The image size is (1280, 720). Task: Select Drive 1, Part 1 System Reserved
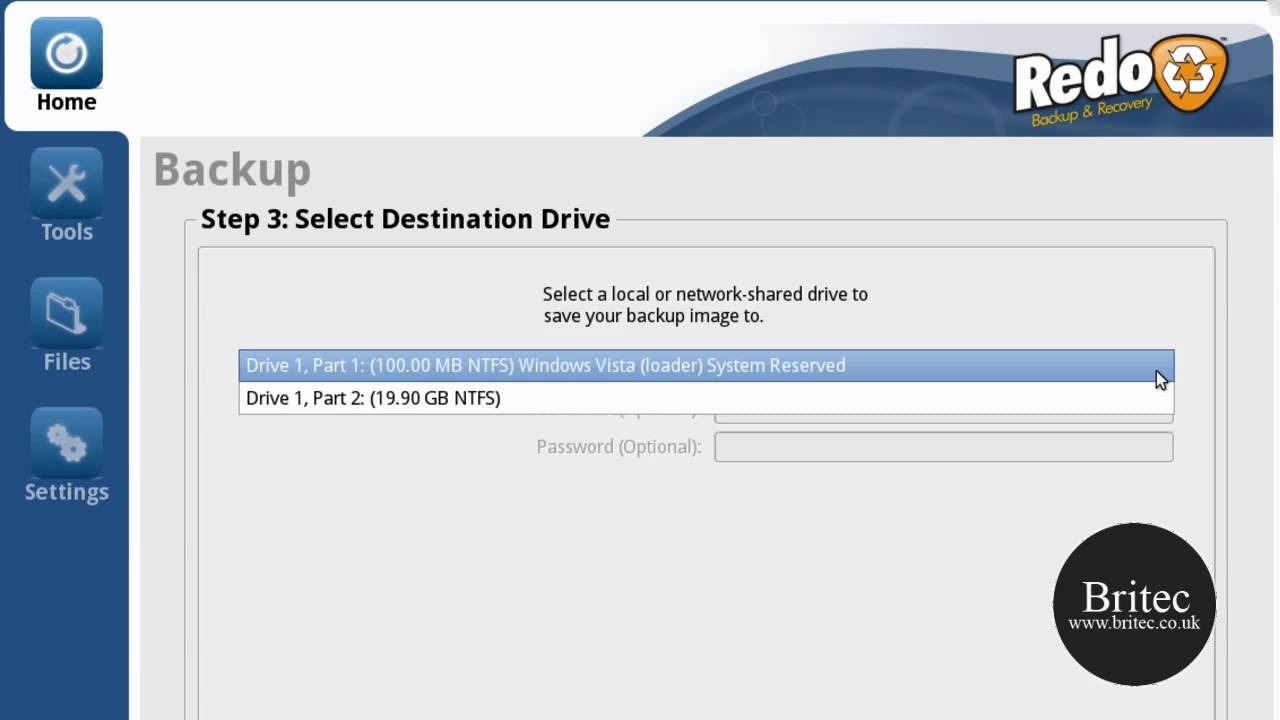(545, 366)
